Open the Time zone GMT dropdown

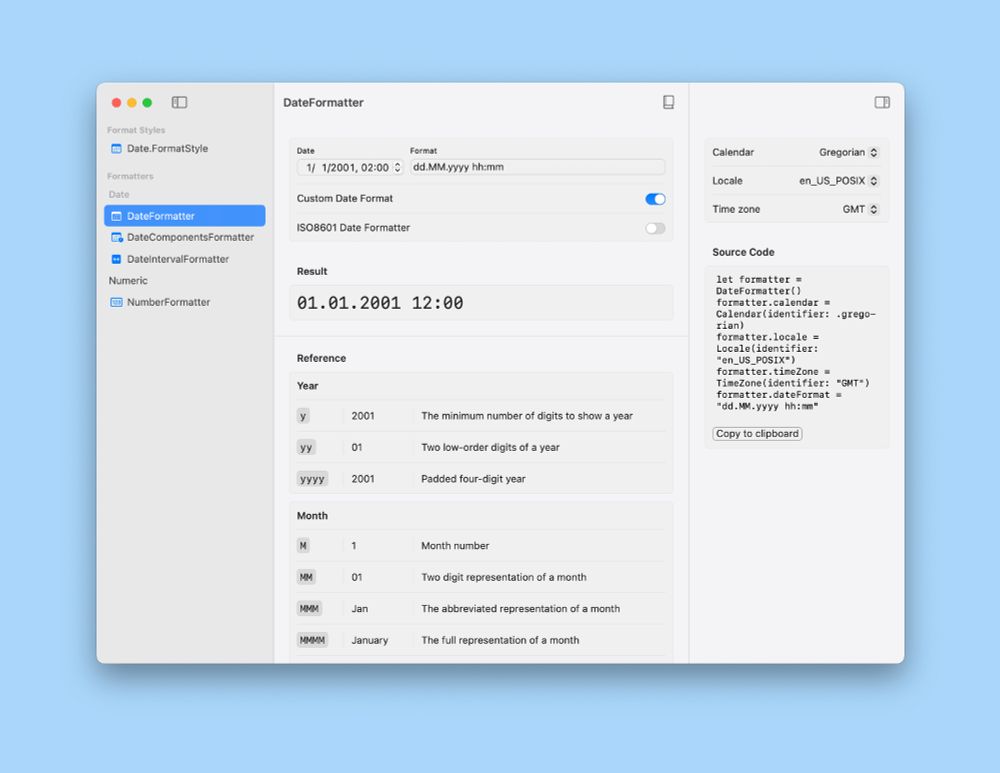860,209
